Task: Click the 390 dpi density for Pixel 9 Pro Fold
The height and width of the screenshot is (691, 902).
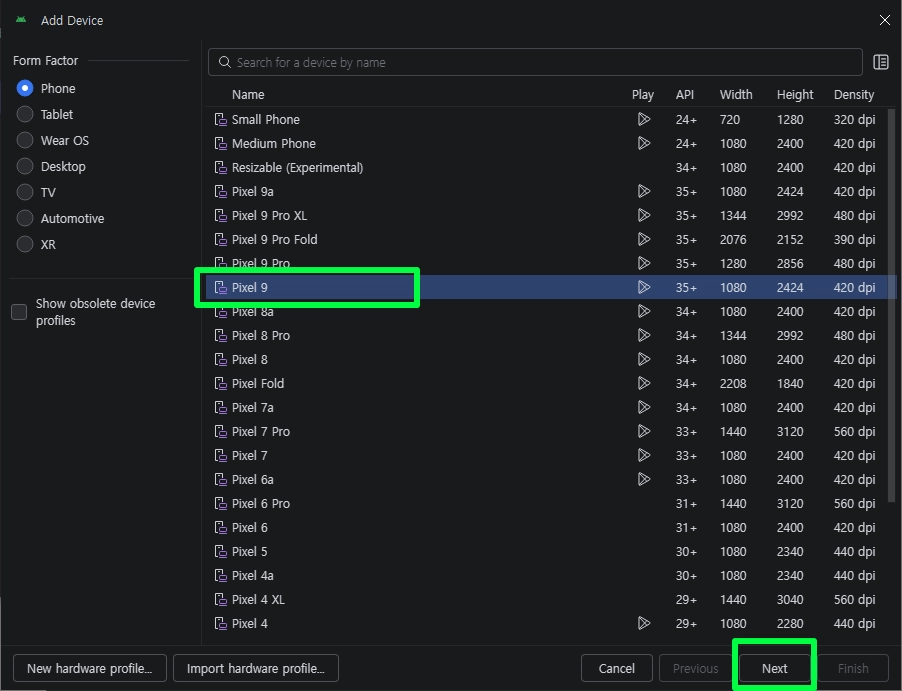Action: click(854, 239)
